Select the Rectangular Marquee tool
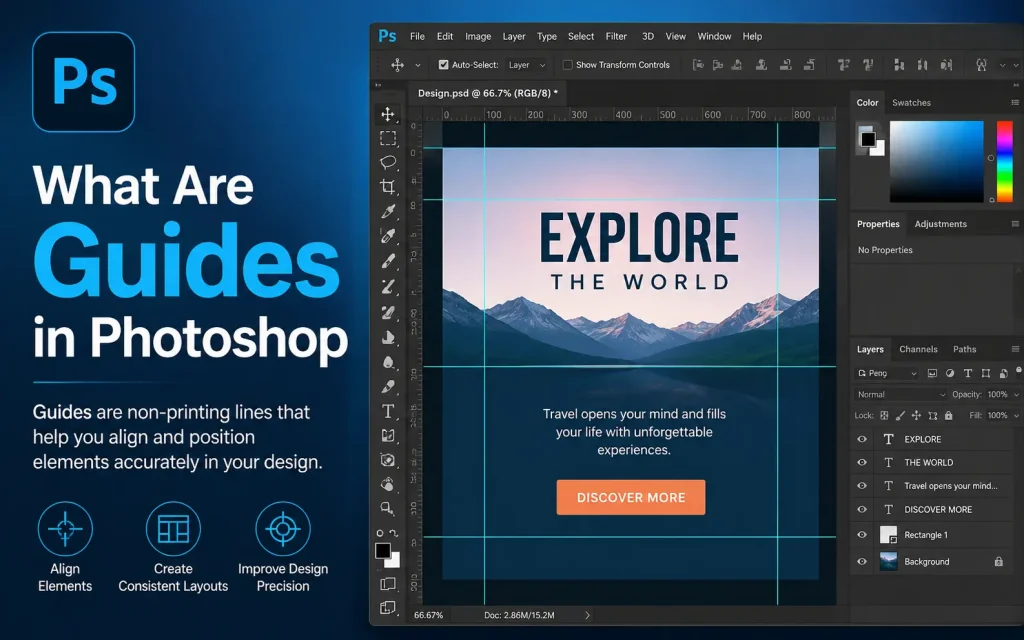This screenshot has width=1024, height=640. (x=388, y=138)
